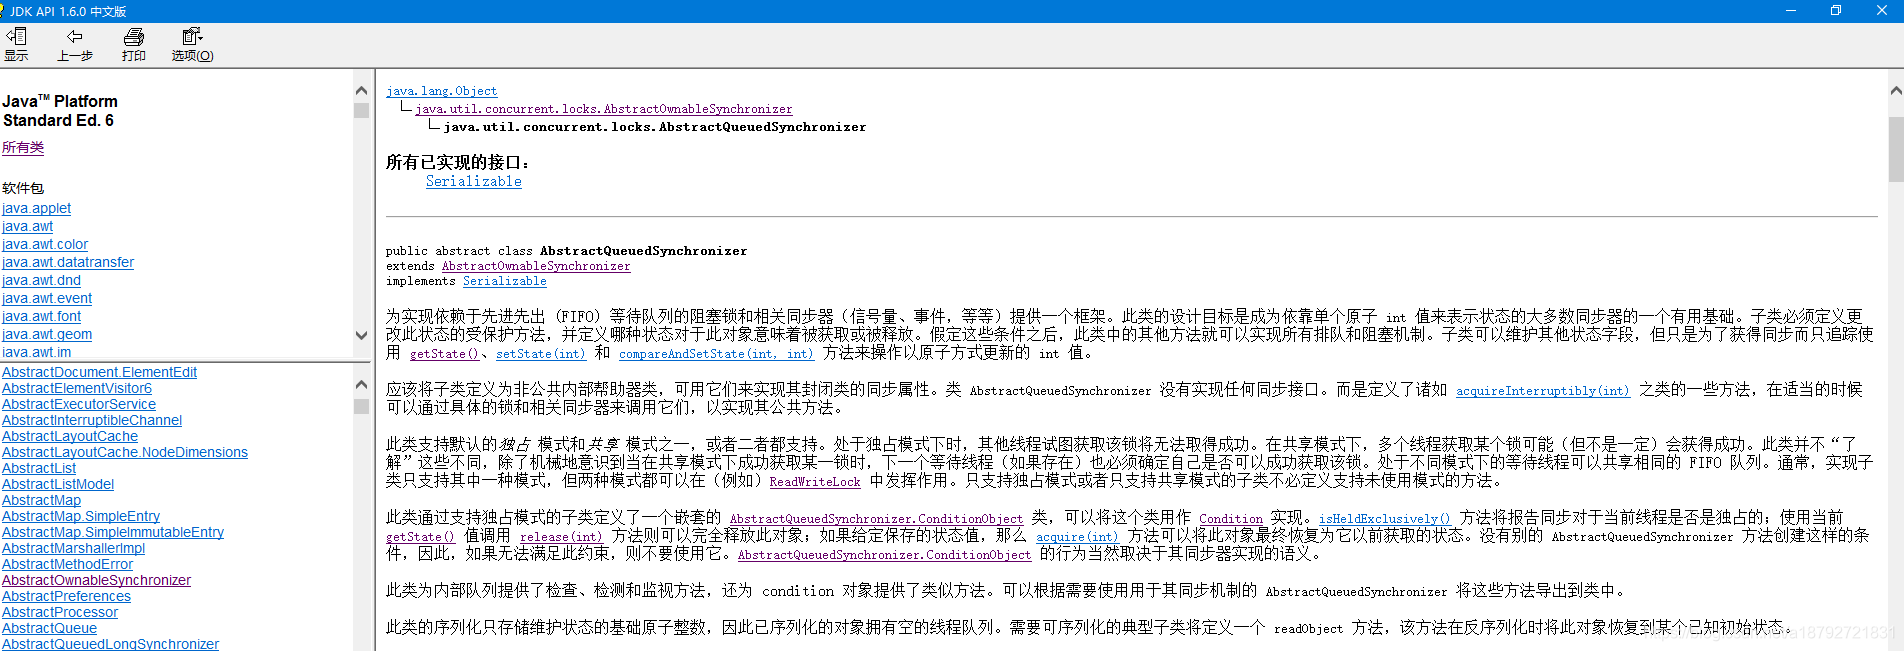
Task: Open the Condition interface link
Action: [1231, 519]
